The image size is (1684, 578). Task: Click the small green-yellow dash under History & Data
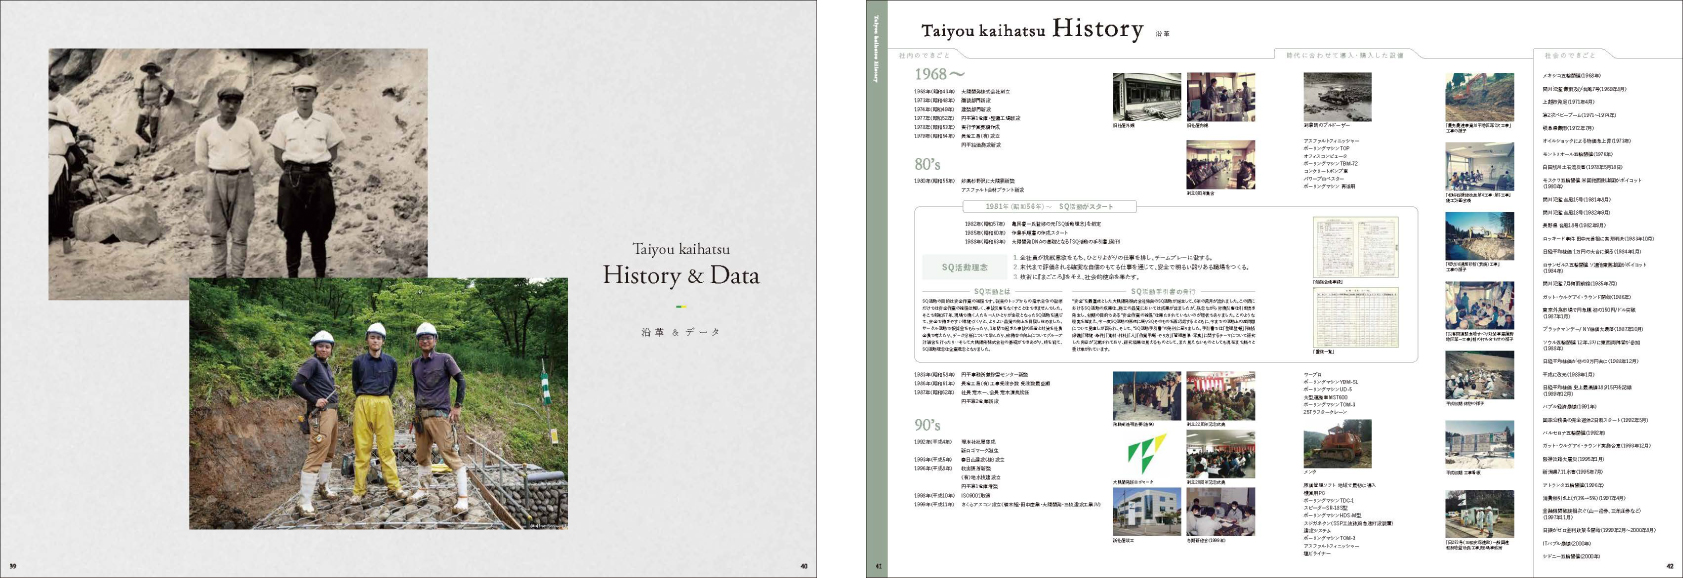pyautogui.click(x=680, y=307)
